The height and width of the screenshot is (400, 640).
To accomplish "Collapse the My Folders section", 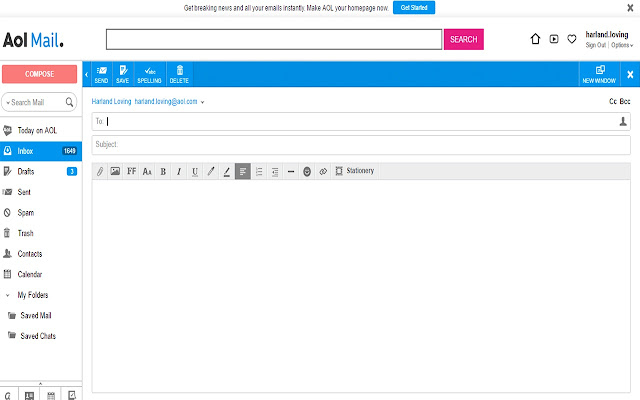I will click(7, 295).
